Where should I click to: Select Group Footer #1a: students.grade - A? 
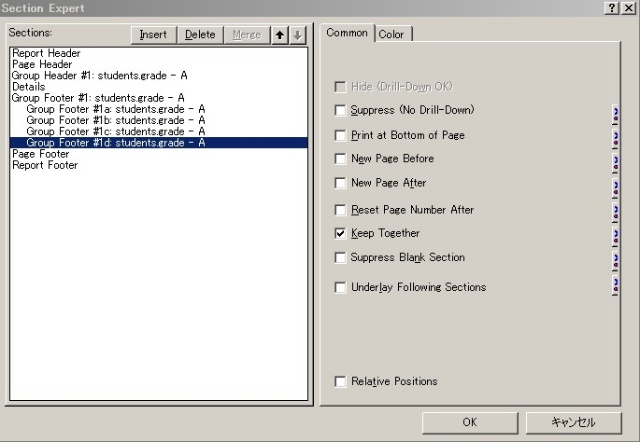pos(158,109)
